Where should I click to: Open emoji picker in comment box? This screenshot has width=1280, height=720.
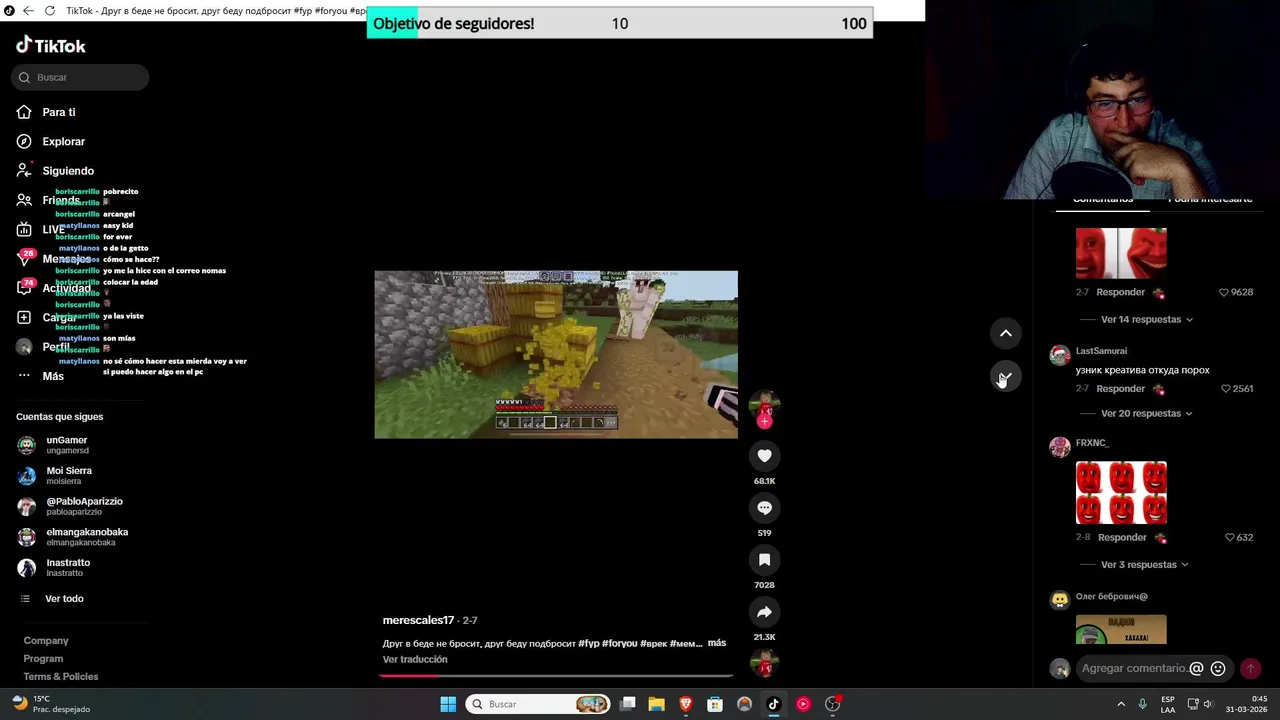coord(1218,668)
